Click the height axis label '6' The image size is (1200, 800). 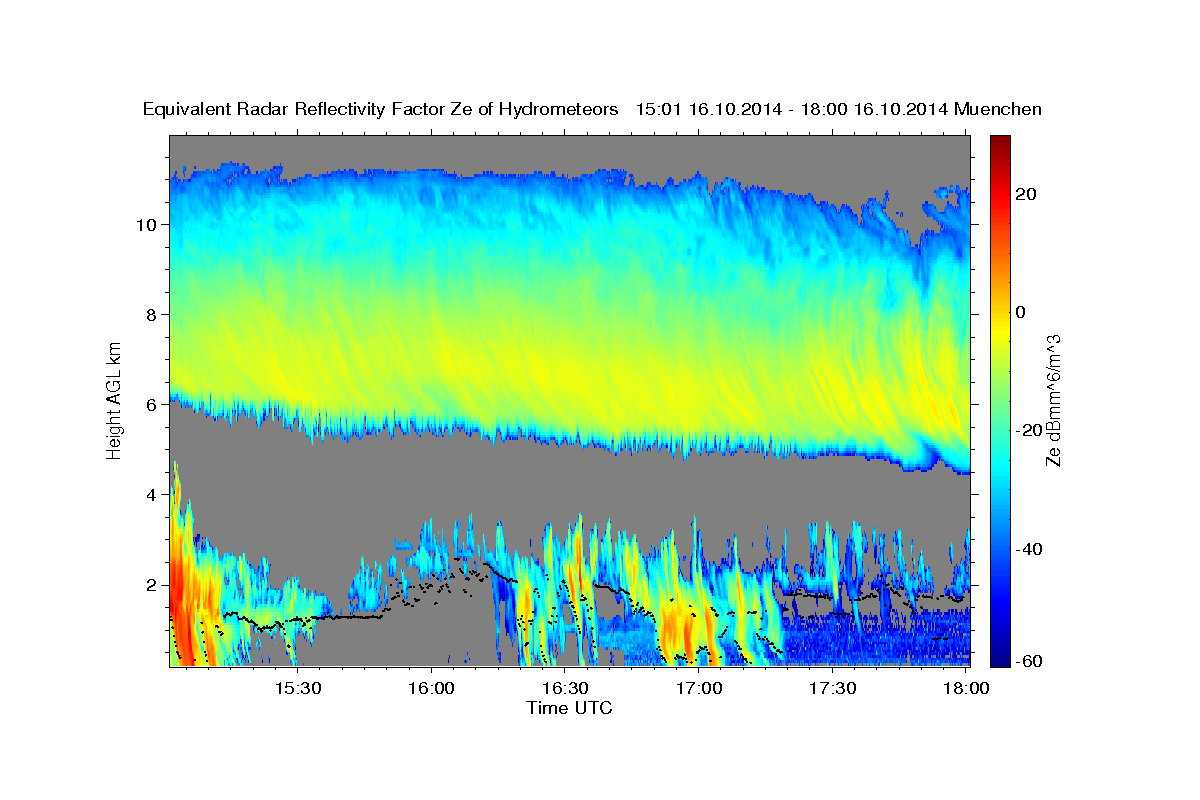(x=153, y=404)
